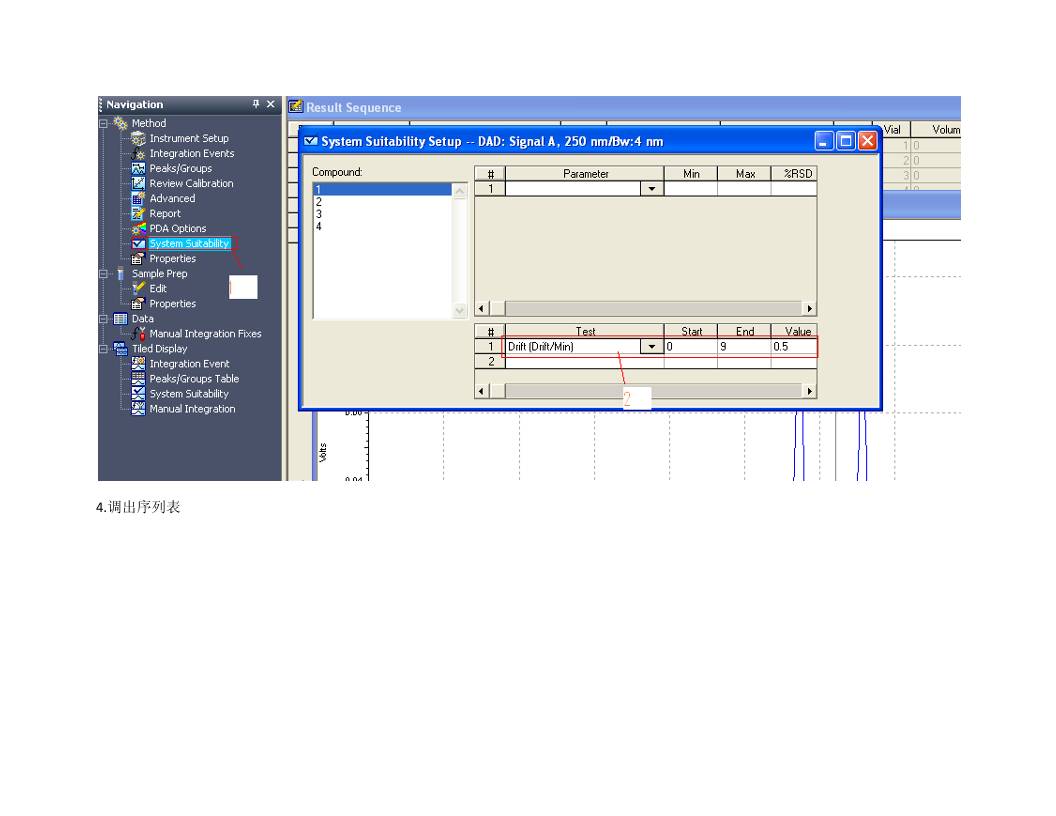The height and width of the screenshot is (816, 1056).
Task: Click the Sample Prep Edit pencil icon
Action: [138, 289]
